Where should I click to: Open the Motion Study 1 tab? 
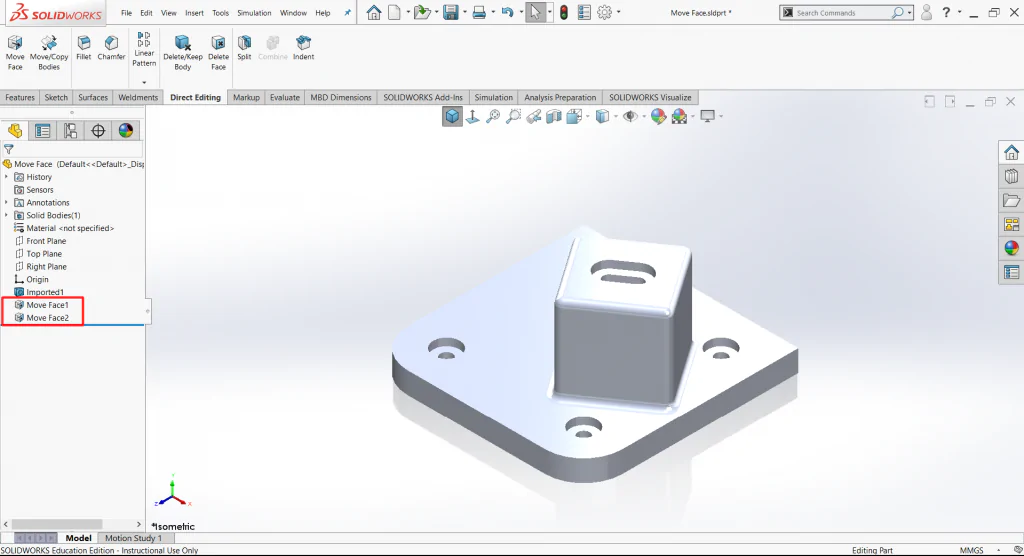point(133,538)
